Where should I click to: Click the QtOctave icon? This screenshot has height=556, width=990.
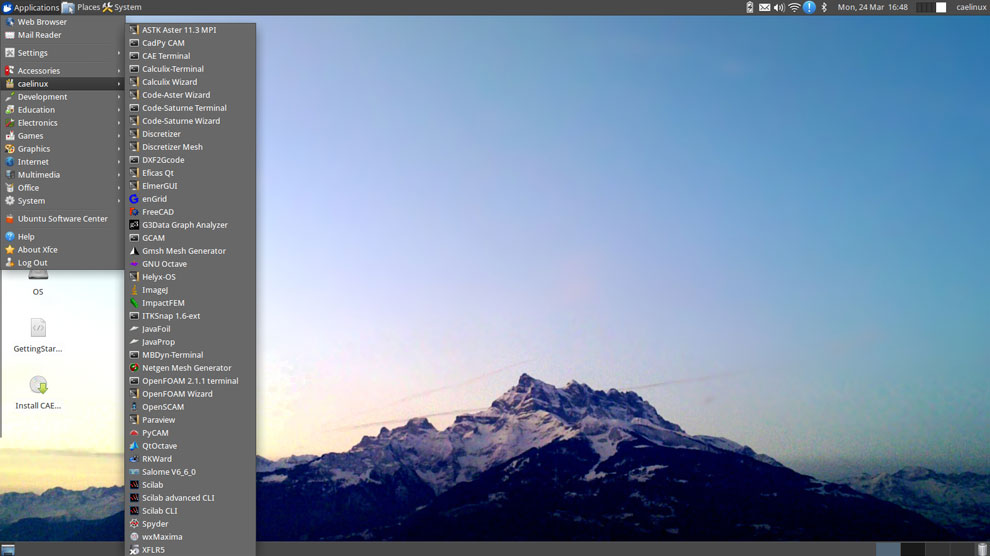tap(134, 446)
